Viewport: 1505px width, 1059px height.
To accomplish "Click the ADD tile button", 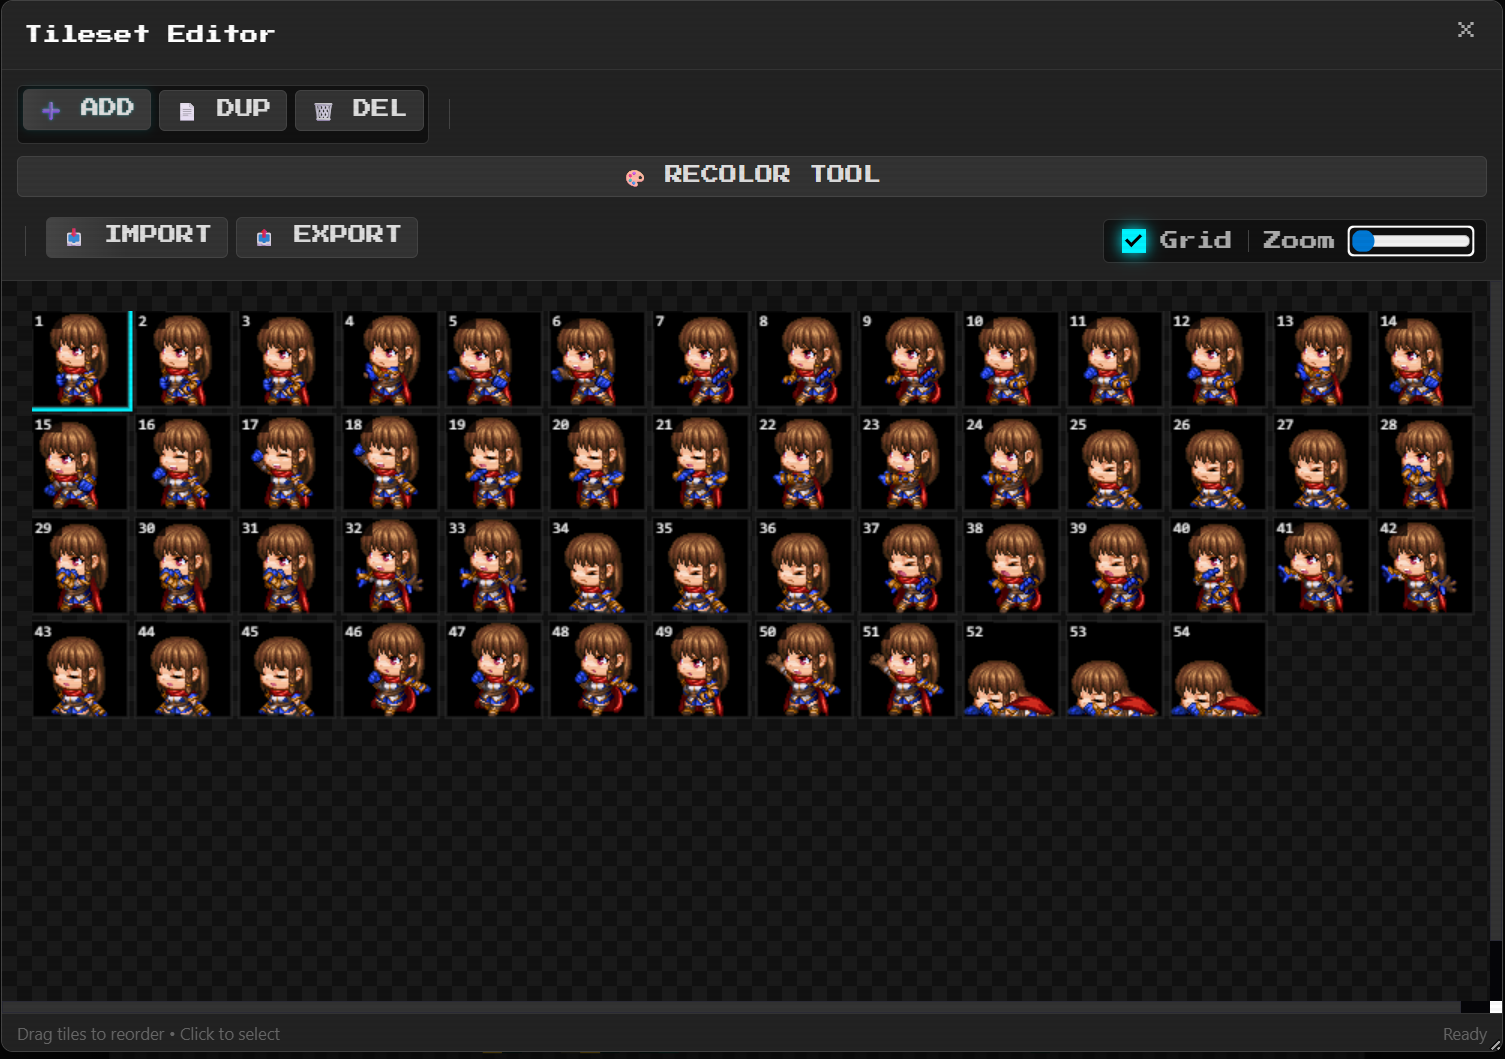I will click(x=87, y=109).
